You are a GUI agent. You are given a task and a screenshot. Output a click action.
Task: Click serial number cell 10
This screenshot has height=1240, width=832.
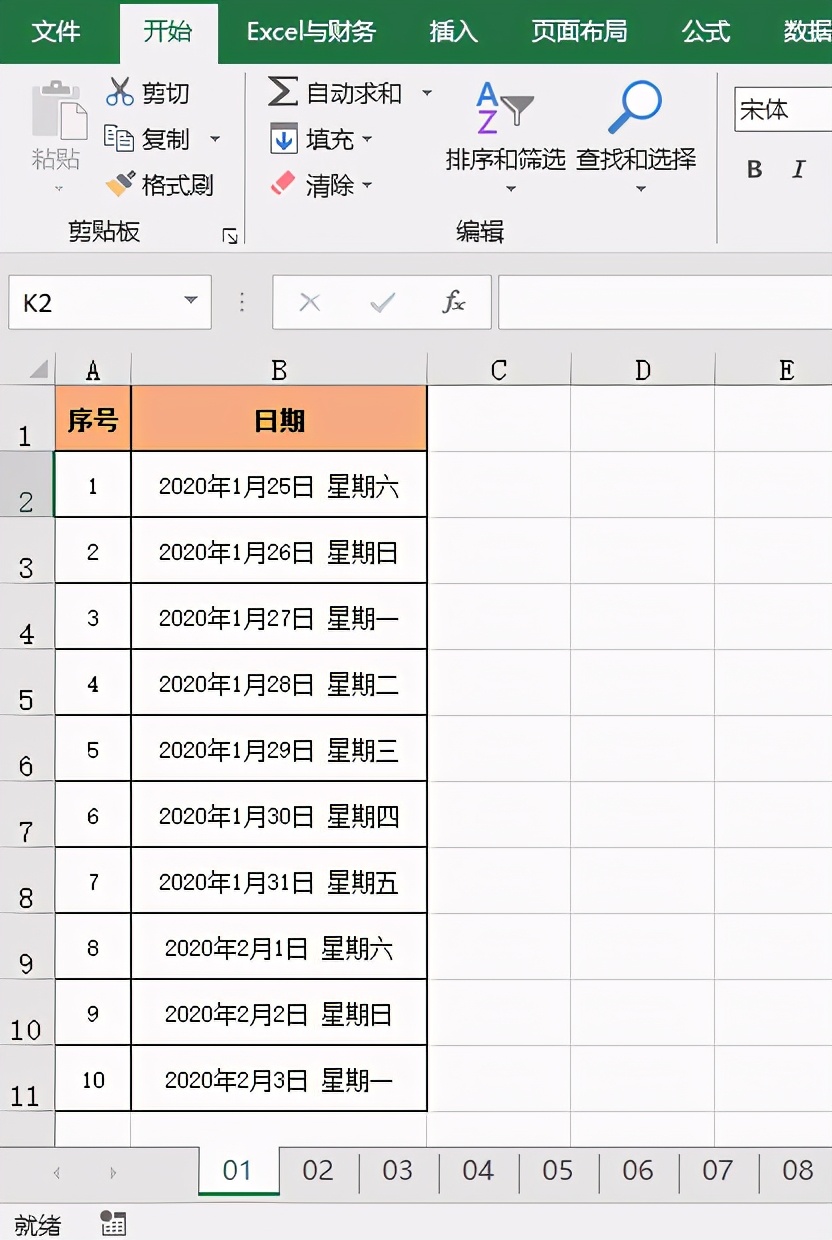tap(93, 1079)
